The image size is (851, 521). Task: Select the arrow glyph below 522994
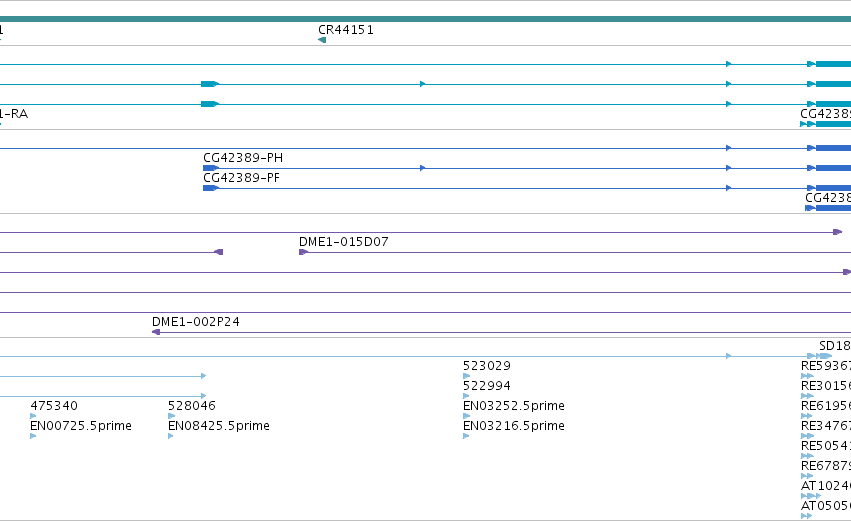coord(466,396)
